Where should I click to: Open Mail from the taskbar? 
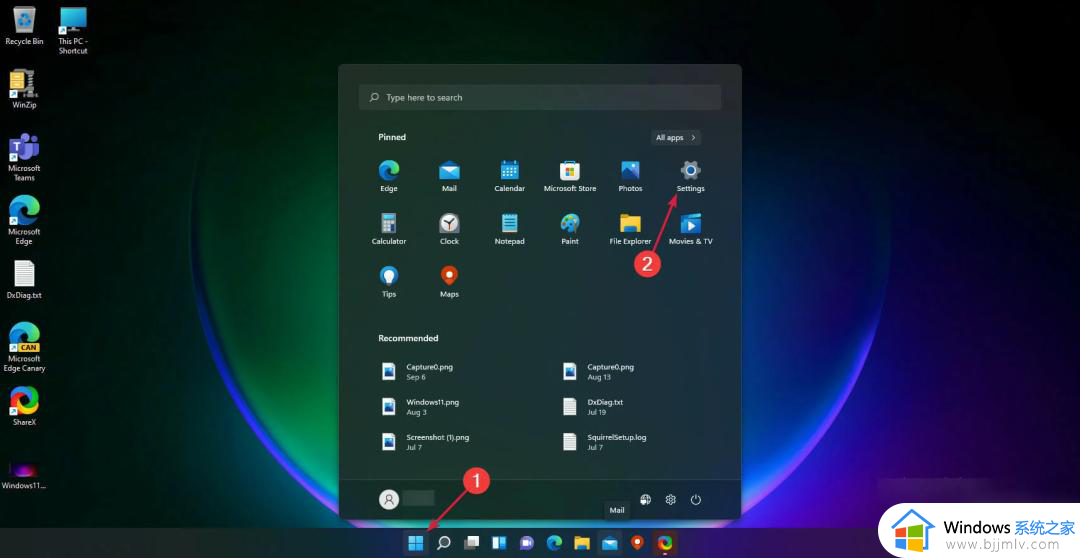[x=610, y=544]
